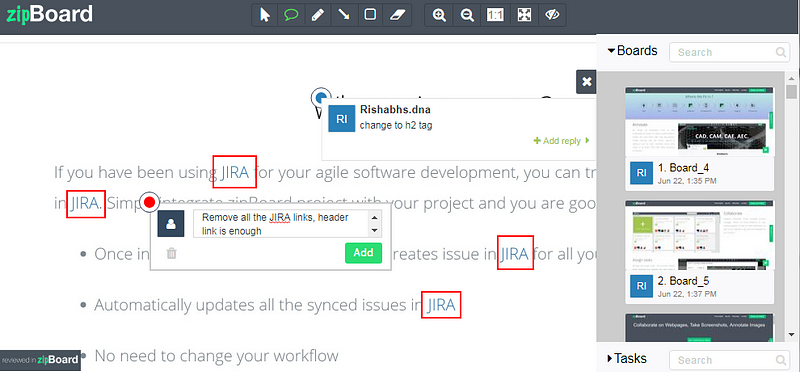Click the 'change to h2 tag' comment text

point(396,125)
